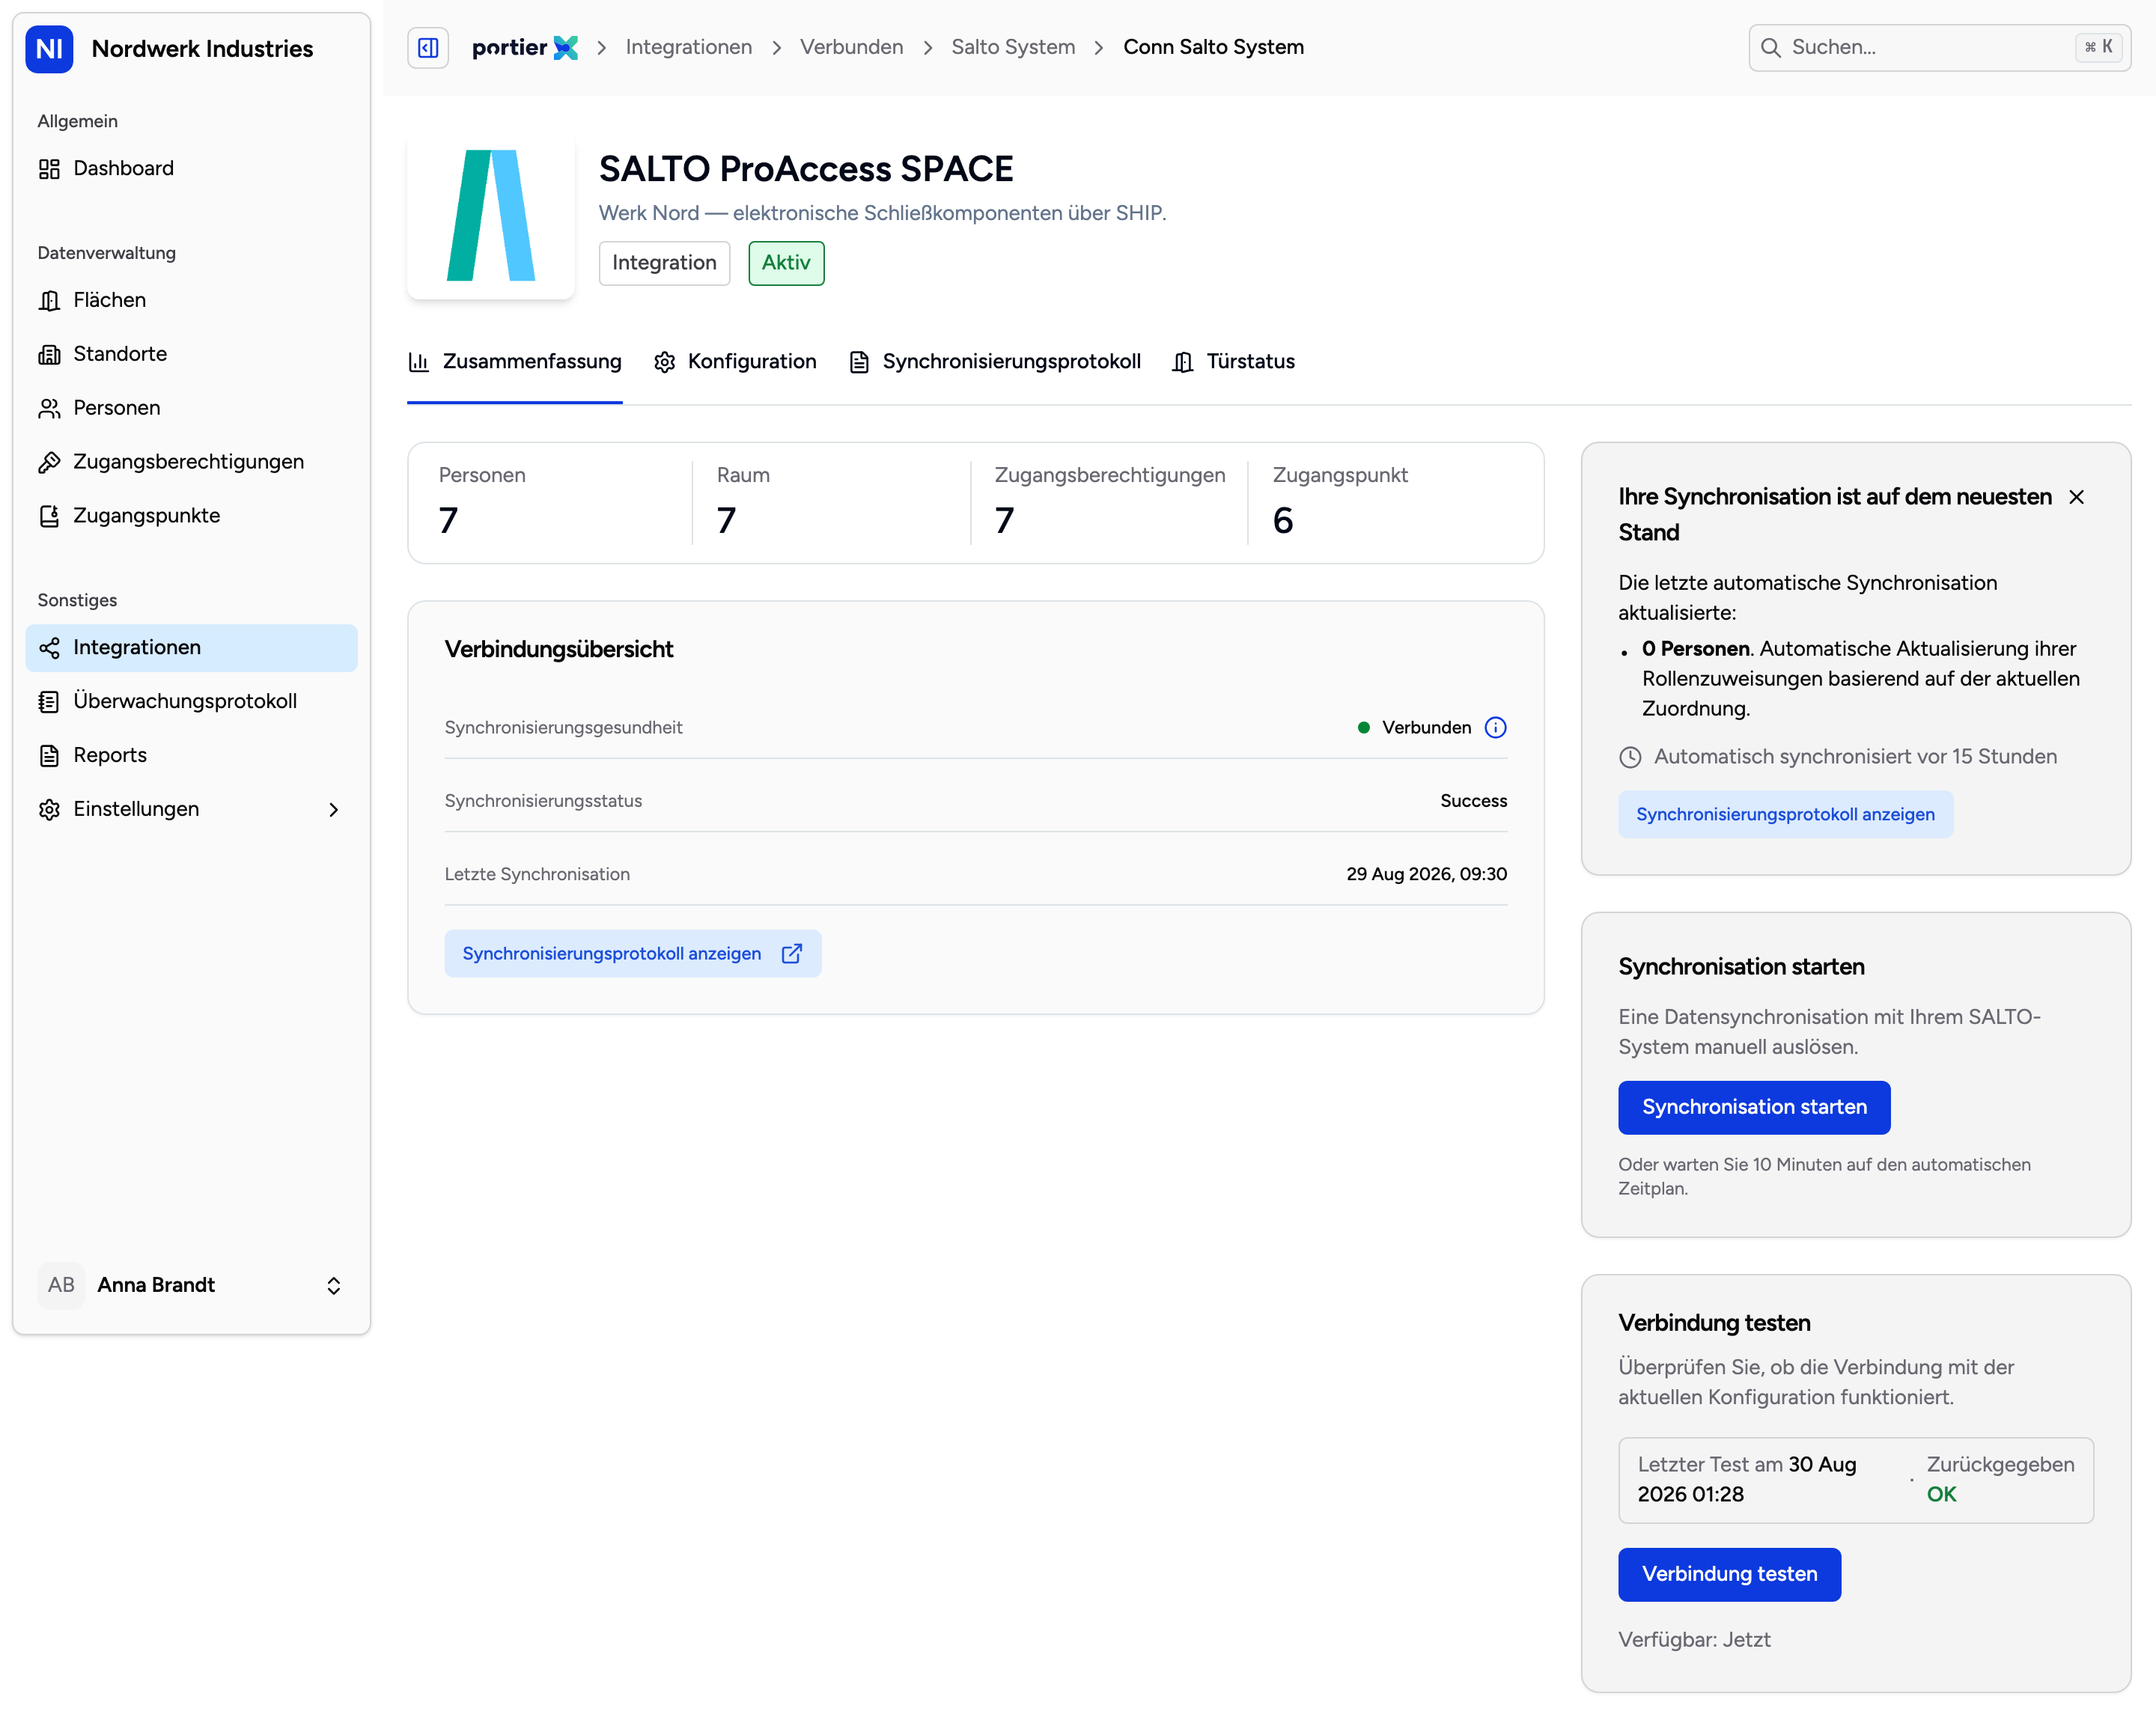This screenshot has height=1729, width=2156.
Task: Click the clock icon by auto-sync time
Action: [x=1630, y=758]
